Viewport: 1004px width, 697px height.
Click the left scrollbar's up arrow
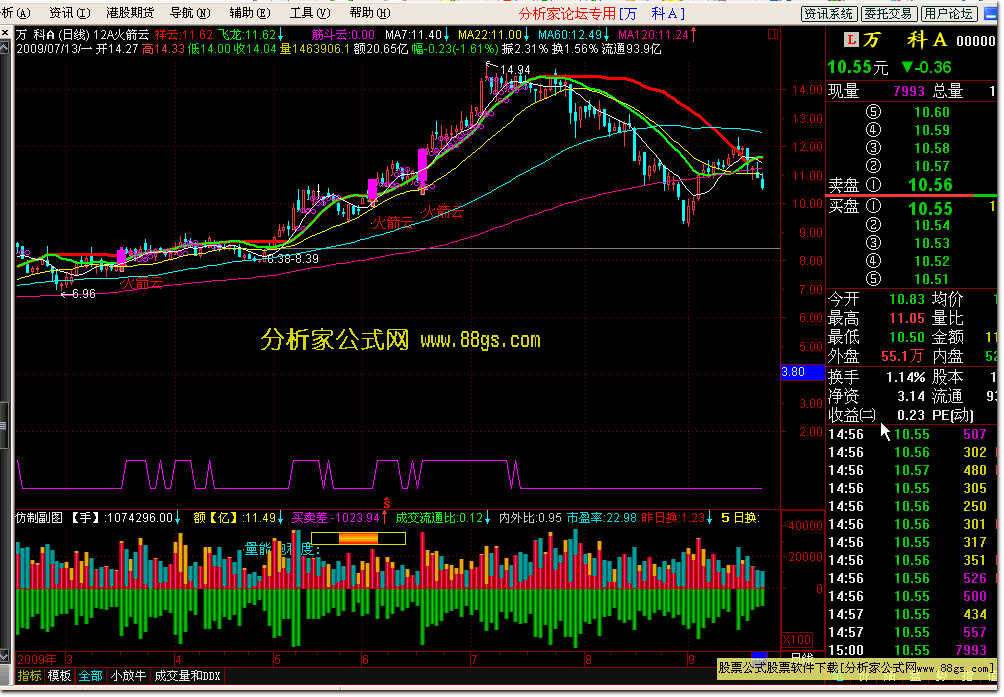(x=4, y=48)
